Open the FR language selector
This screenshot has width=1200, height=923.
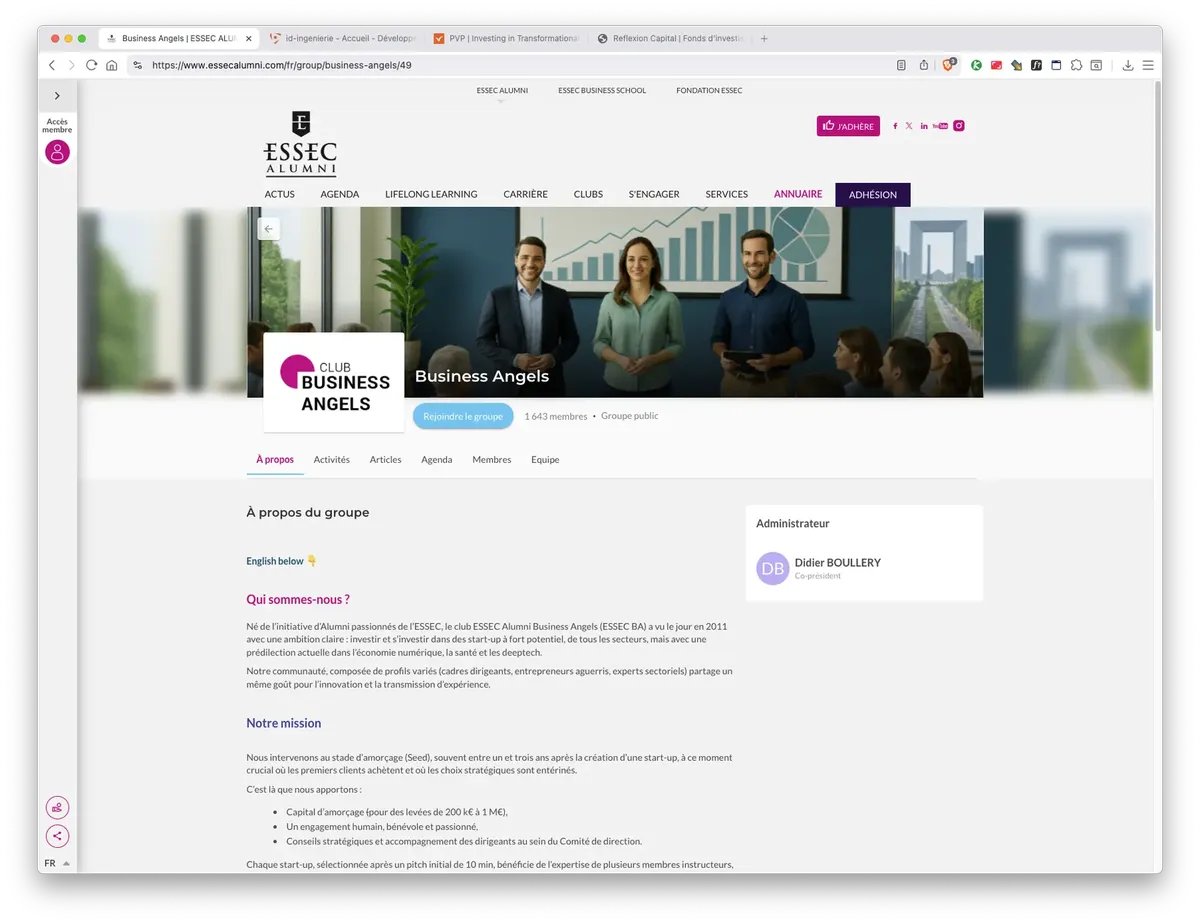57,863
